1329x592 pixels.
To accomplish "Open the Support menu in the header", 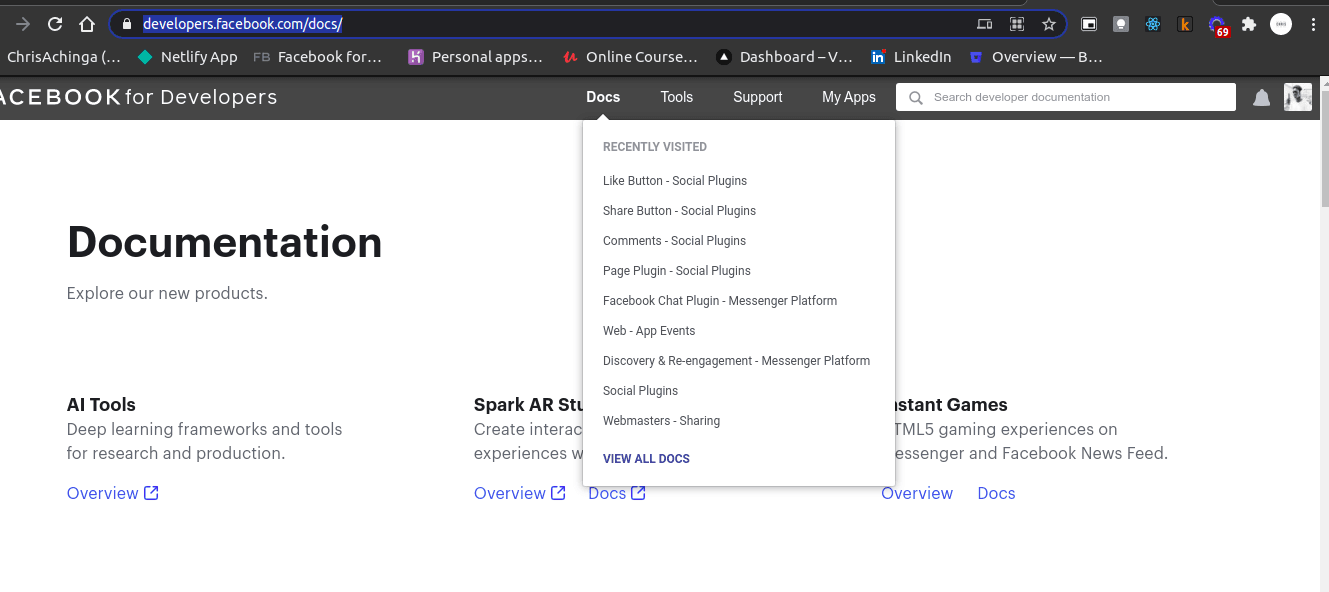I will click(758, 97).
